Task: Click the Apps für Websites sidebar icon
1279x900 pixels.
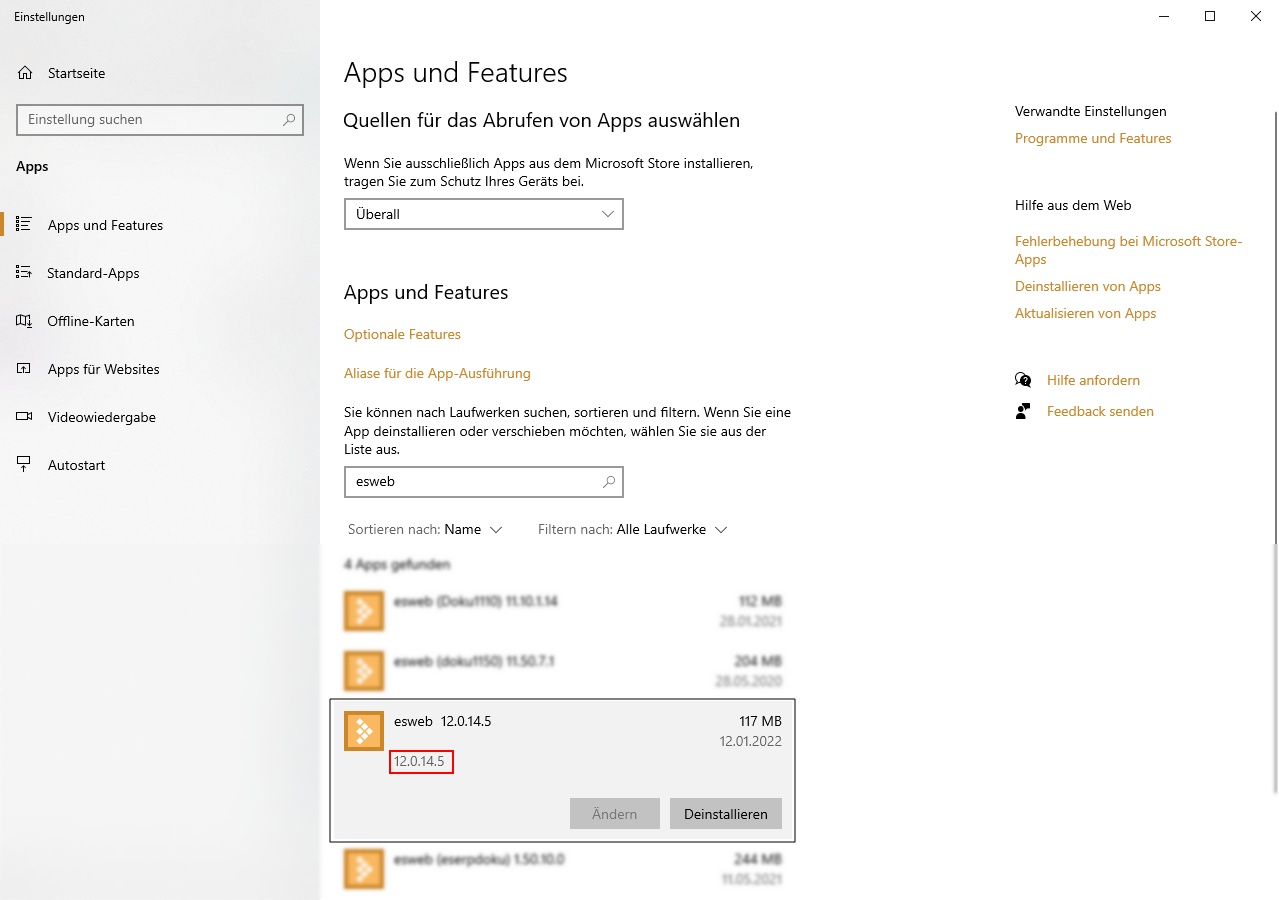Action: (25, 369)
